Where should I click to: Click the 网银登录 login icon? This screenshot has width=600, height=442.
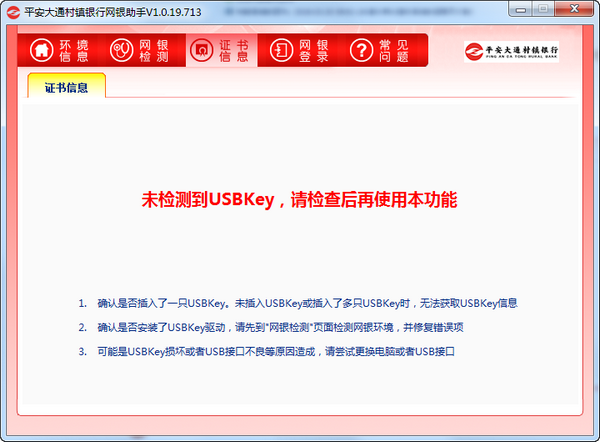281,50
